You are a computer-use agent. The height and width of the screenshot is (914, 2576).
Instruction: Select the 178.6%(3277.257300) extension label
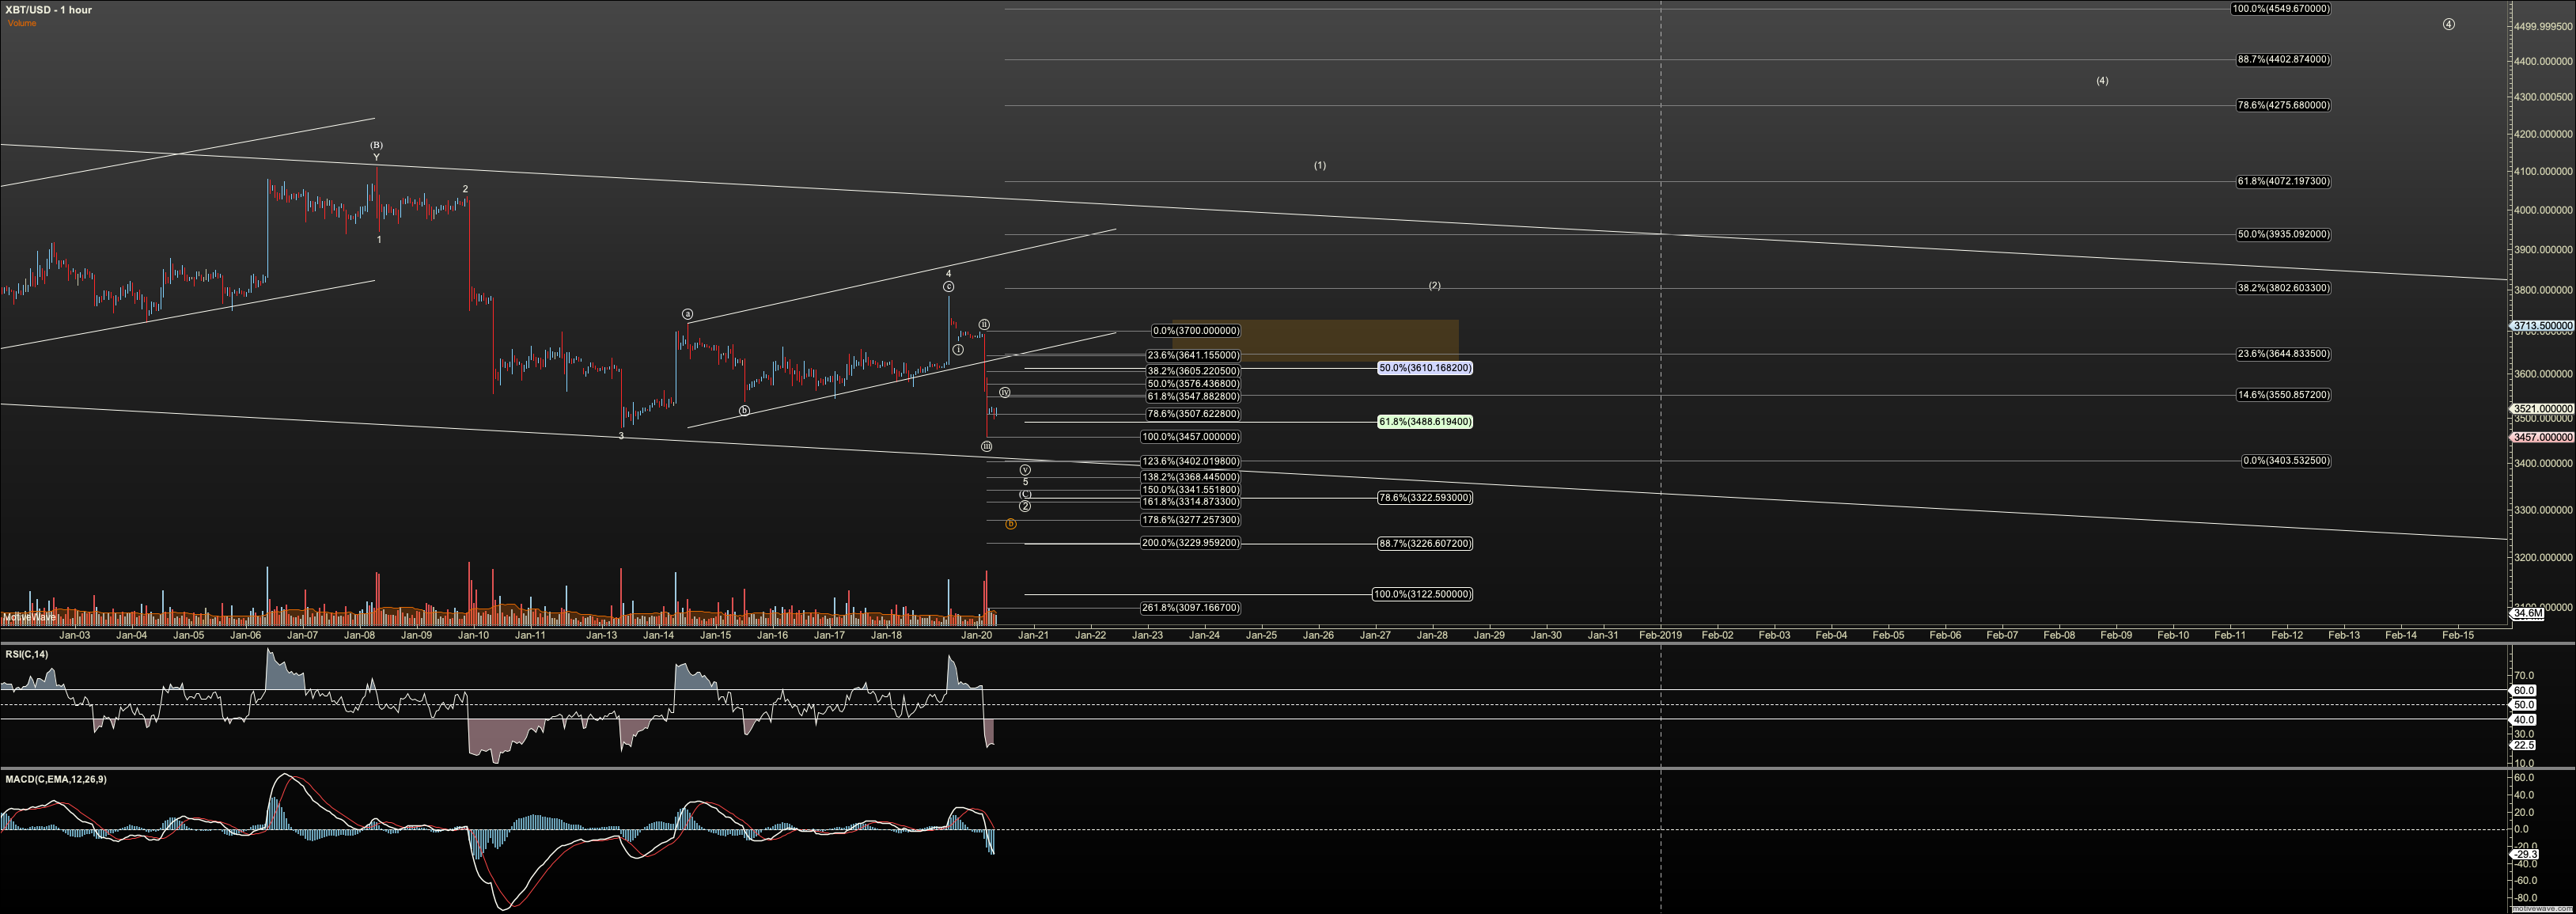tap(1191, 520)
